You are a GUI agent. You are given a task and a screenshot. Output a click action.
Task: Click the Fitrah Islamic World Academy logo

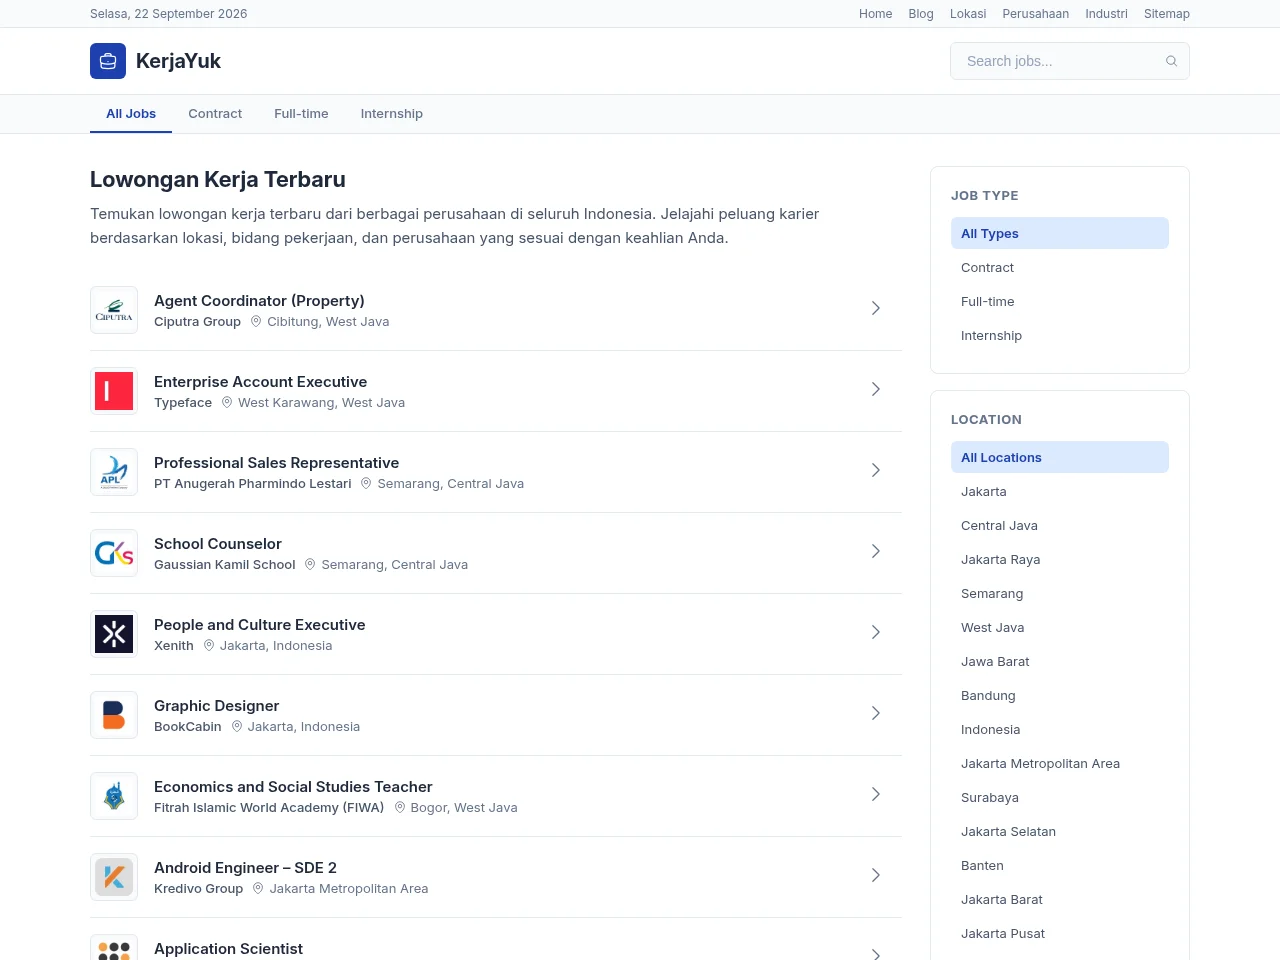pyautogui.click(x=114, y=796)
